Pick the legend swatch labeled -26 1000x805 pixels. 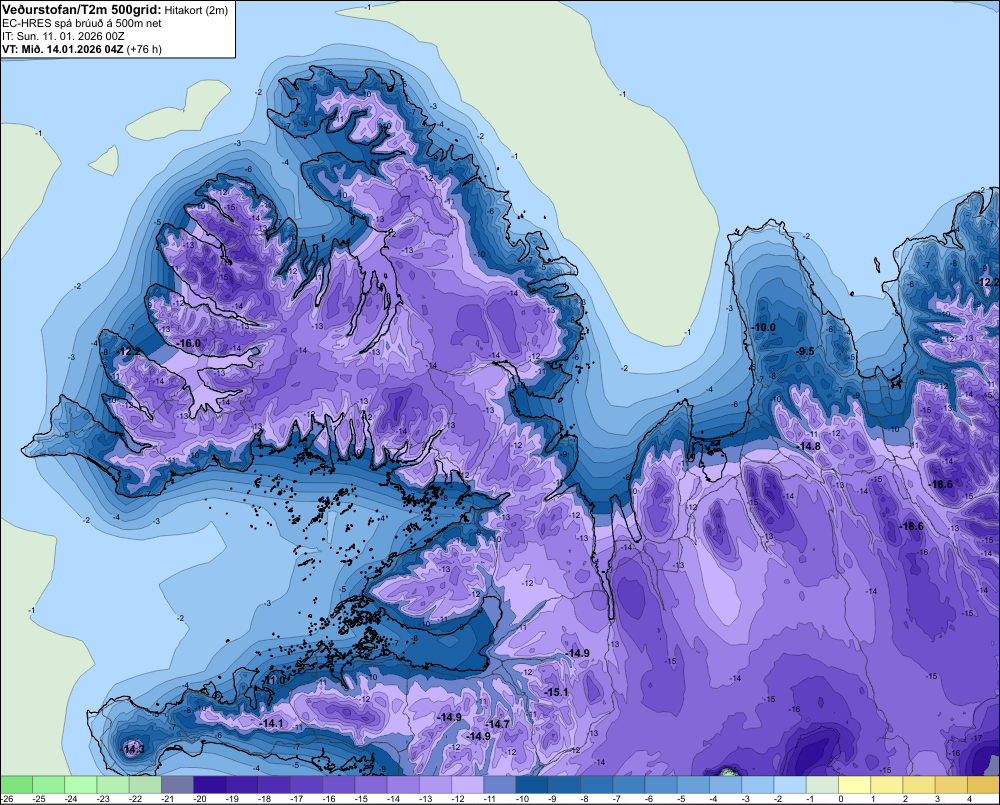point(16,784)
